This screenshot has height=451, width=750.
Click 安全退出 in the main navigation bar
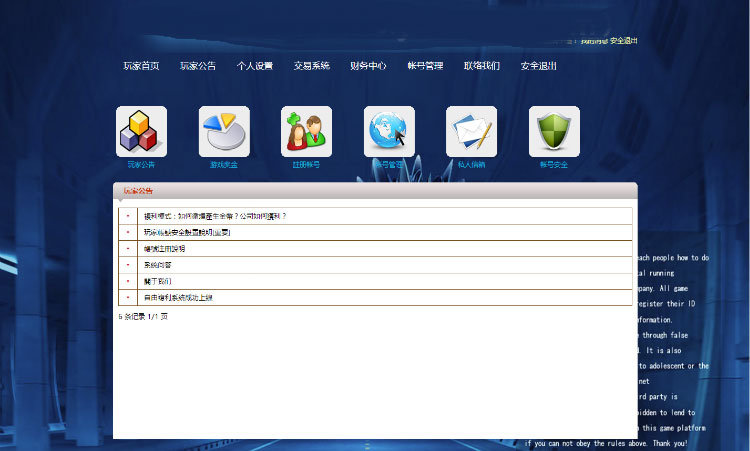click(539, 66)
